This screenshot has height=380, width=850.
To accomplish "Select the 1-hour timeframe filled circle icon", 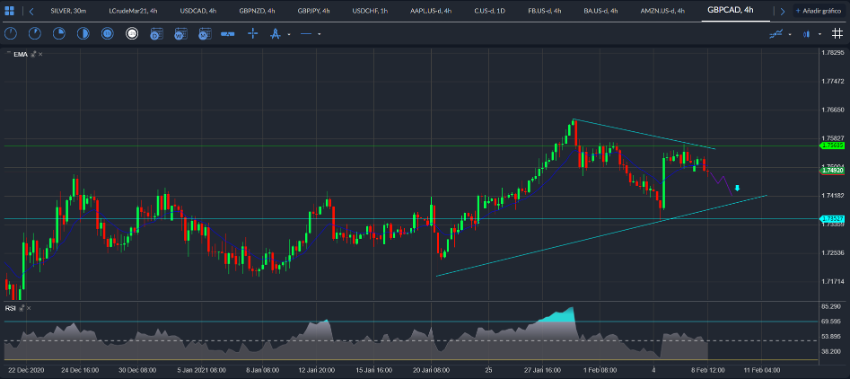I will [107, 34].
